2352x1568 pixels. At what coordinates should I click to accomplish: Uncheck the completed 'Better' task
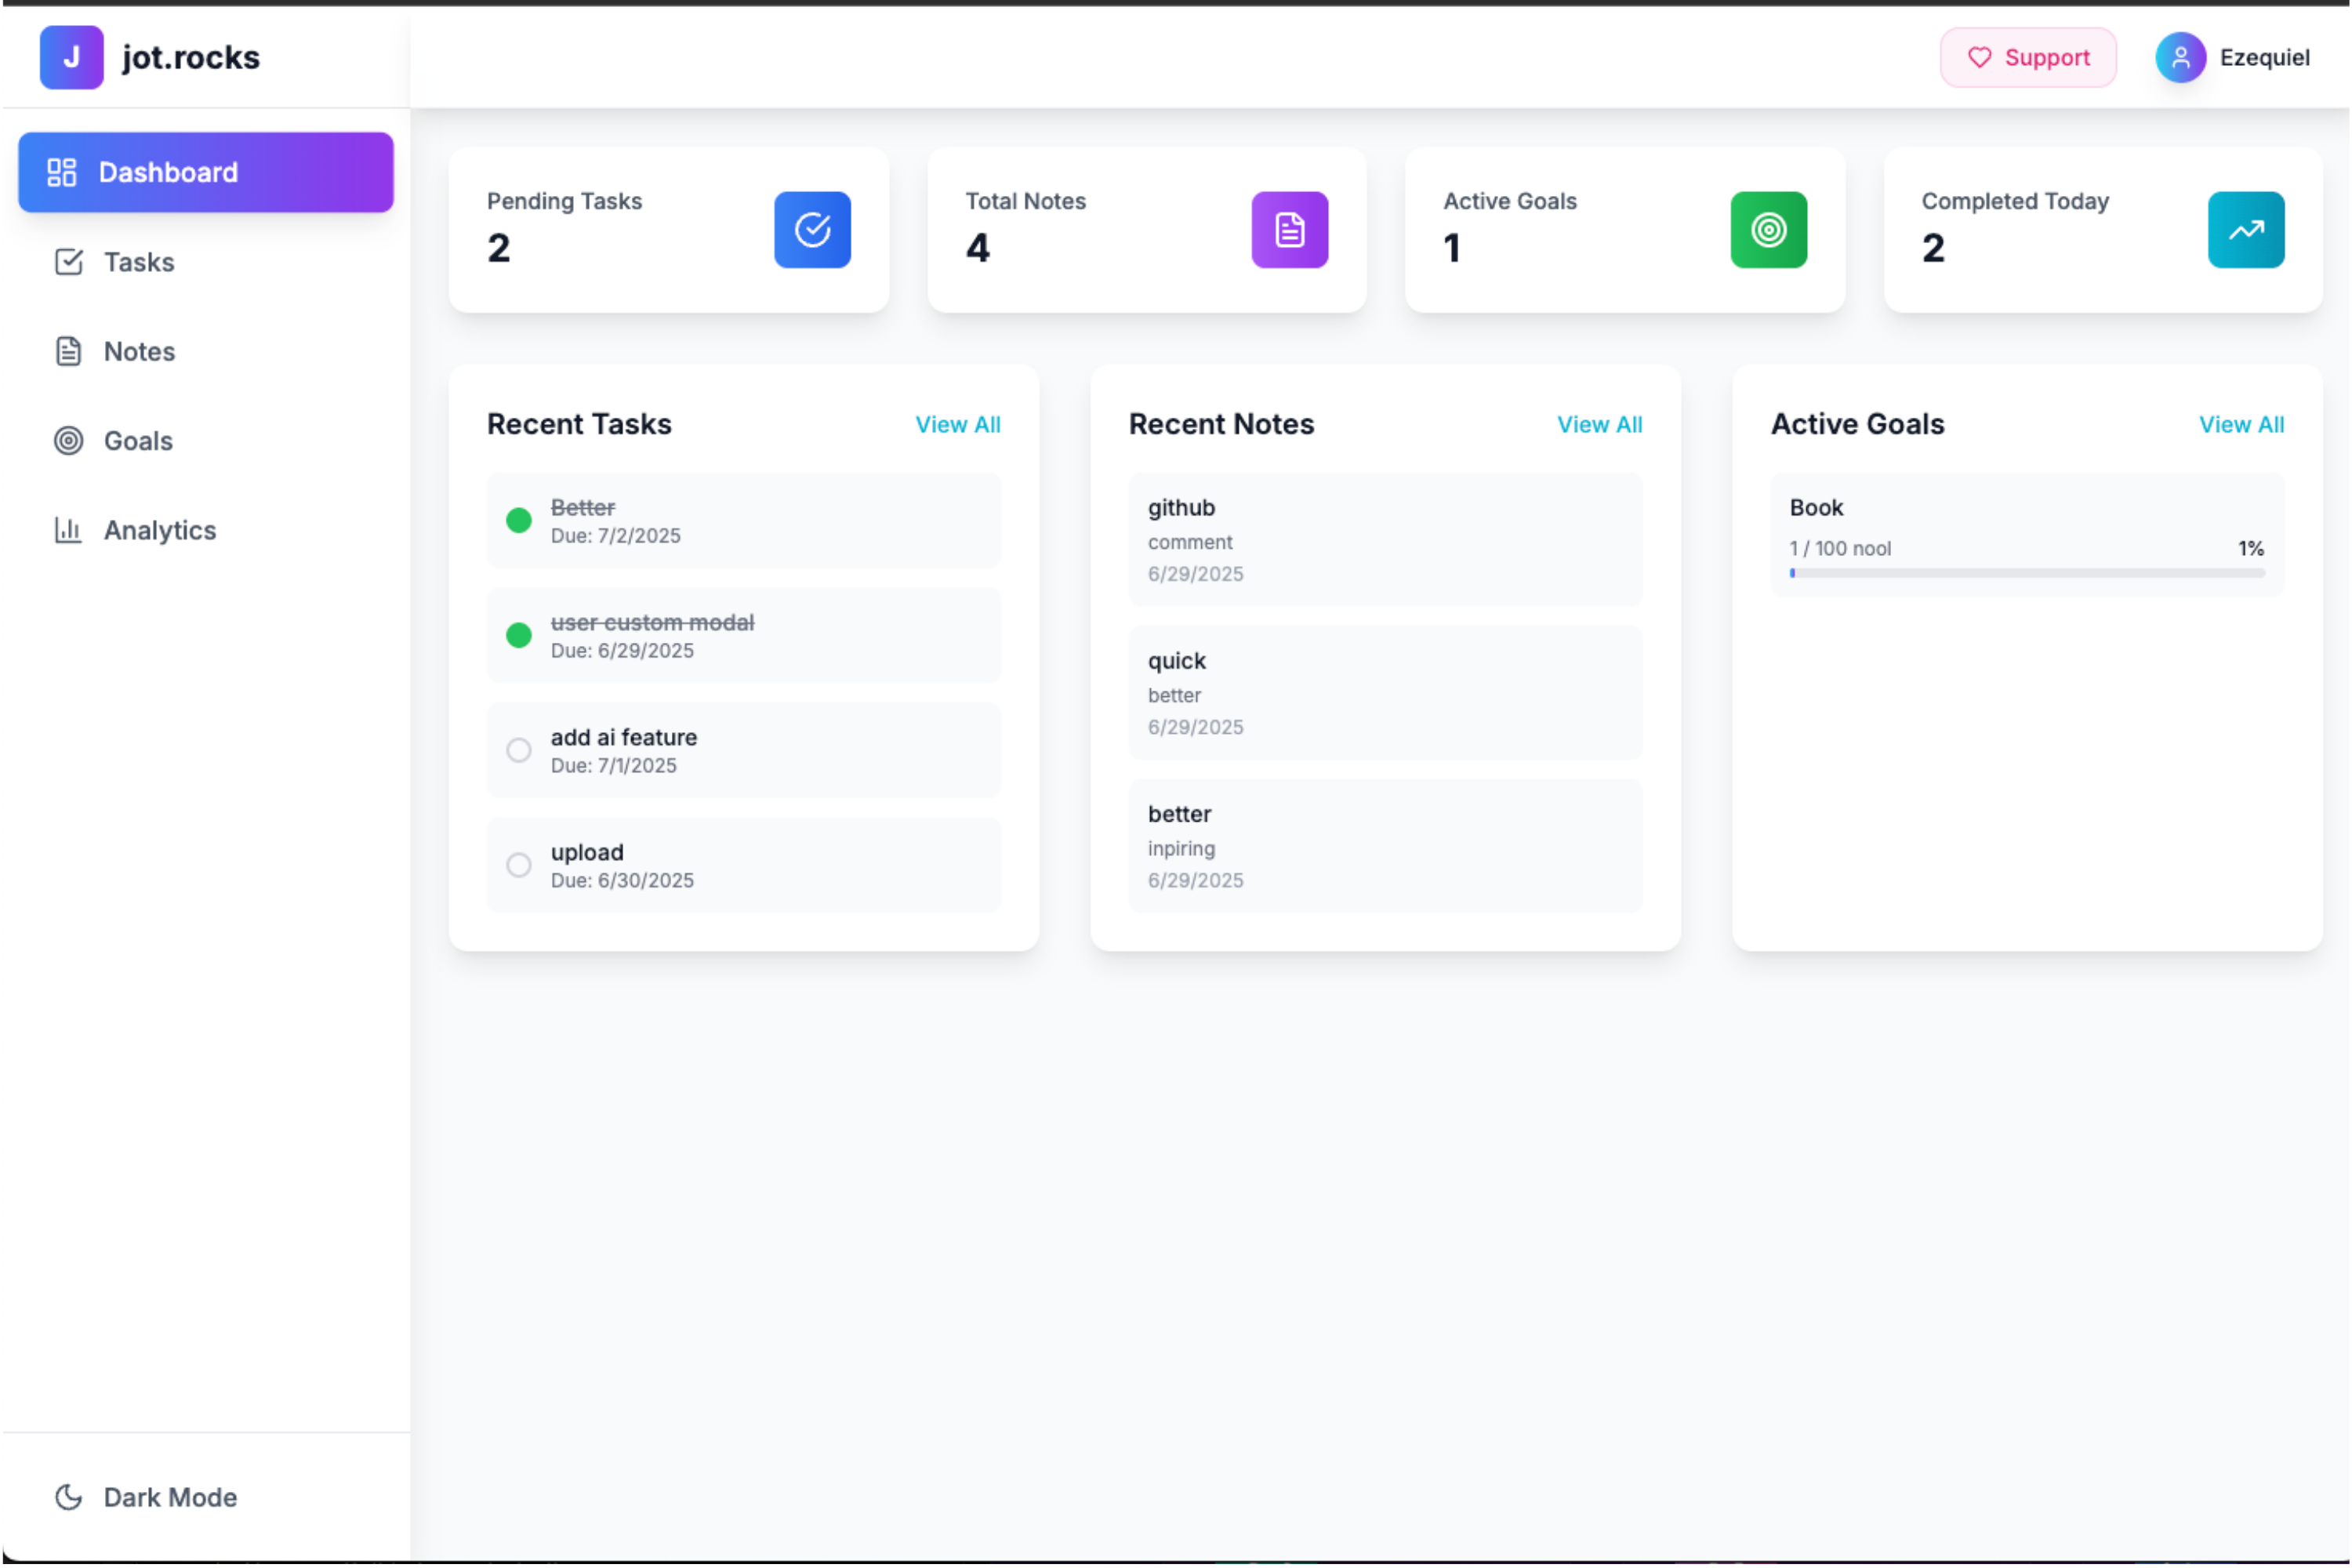518,520
